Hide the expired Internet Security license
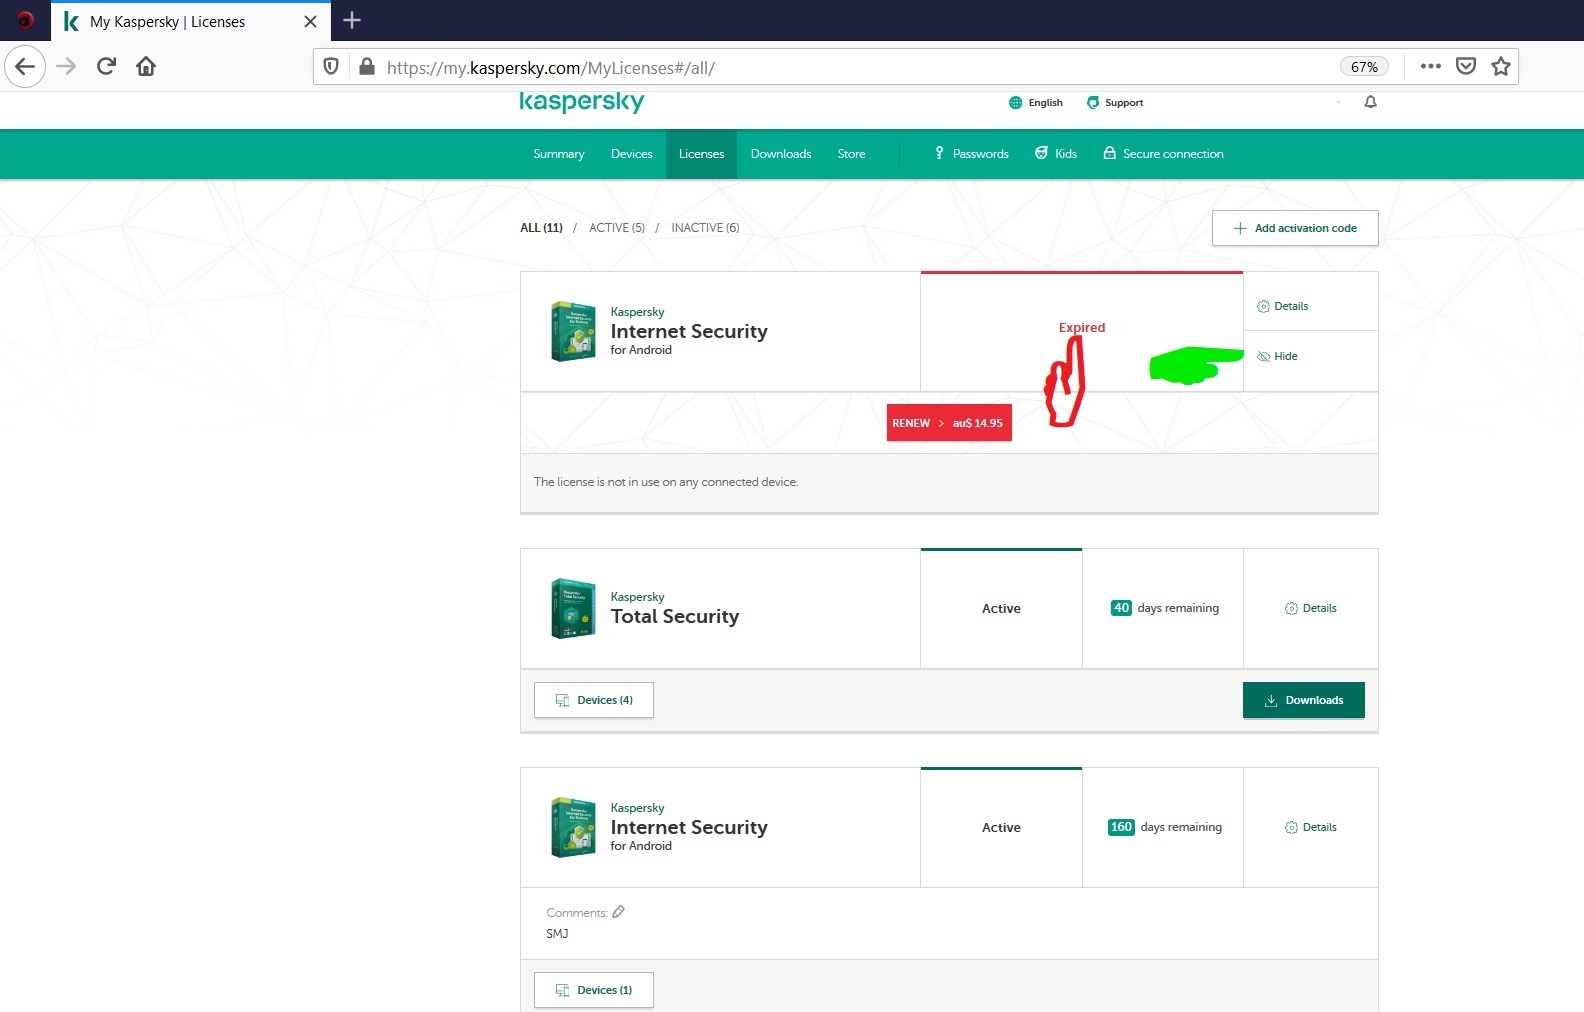 tap(1277, 356)
